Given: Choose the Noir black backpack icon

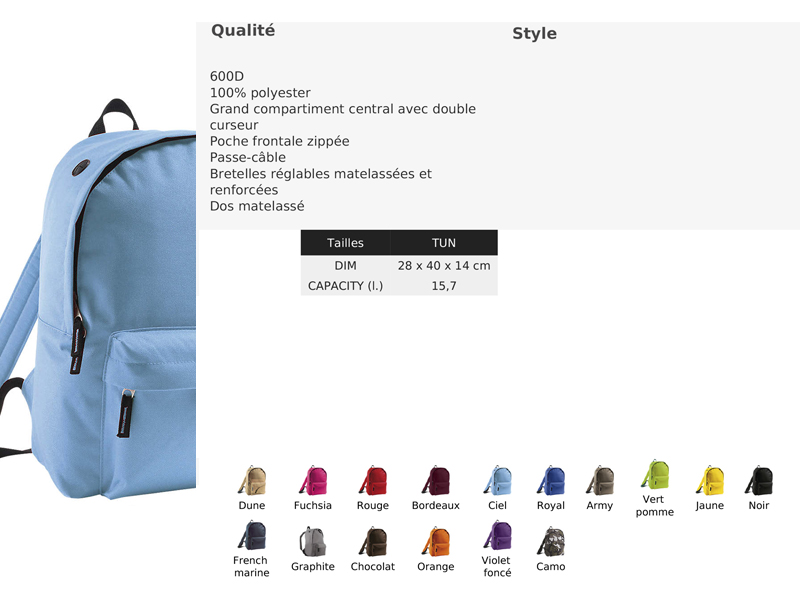Looking at the screenshot, I should [x=759, y=480].
